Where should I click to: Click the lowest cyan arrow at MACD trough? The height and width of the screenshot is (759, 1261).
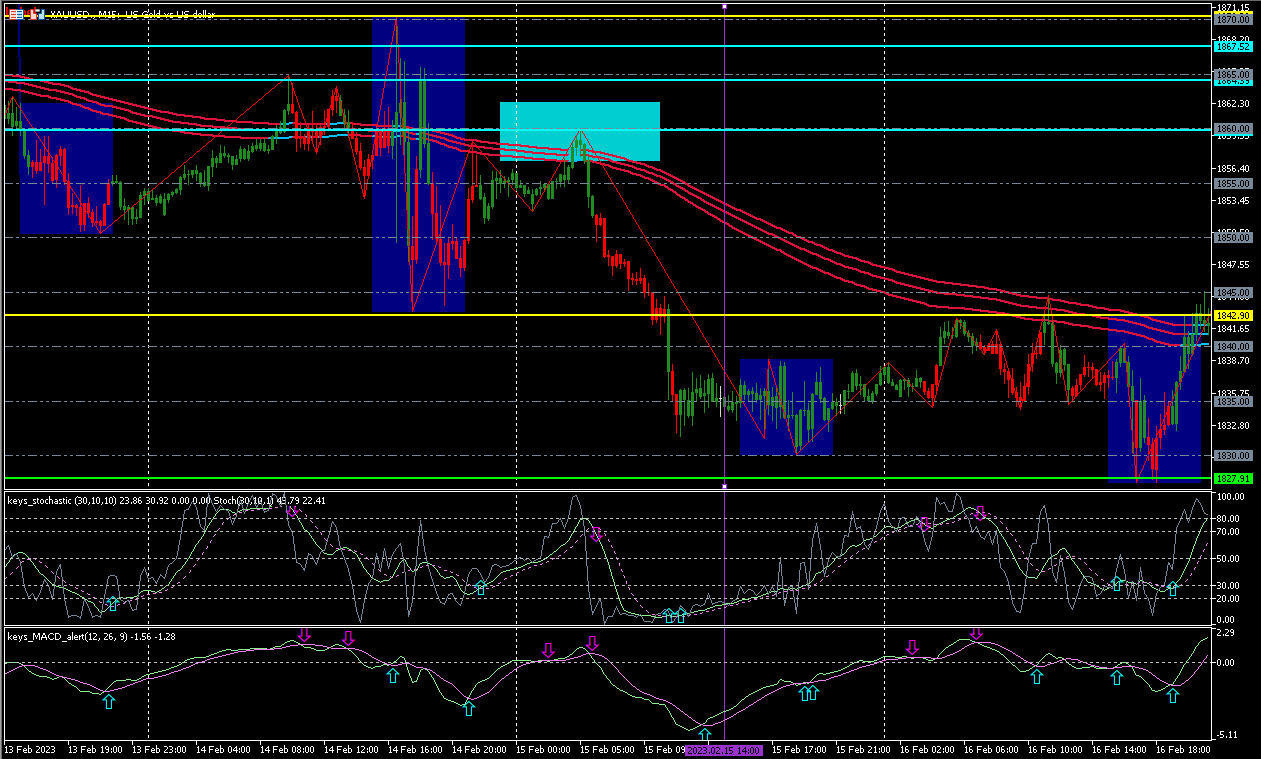pyautogui.click(x=704, y=735)
